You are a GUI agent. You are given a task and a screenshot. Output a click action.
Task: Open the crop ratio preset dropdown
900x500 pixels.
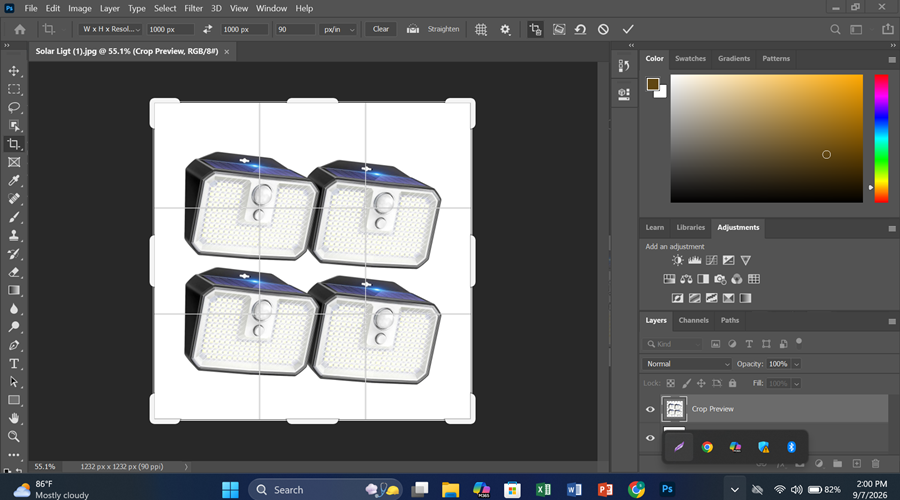pos(110,29)
